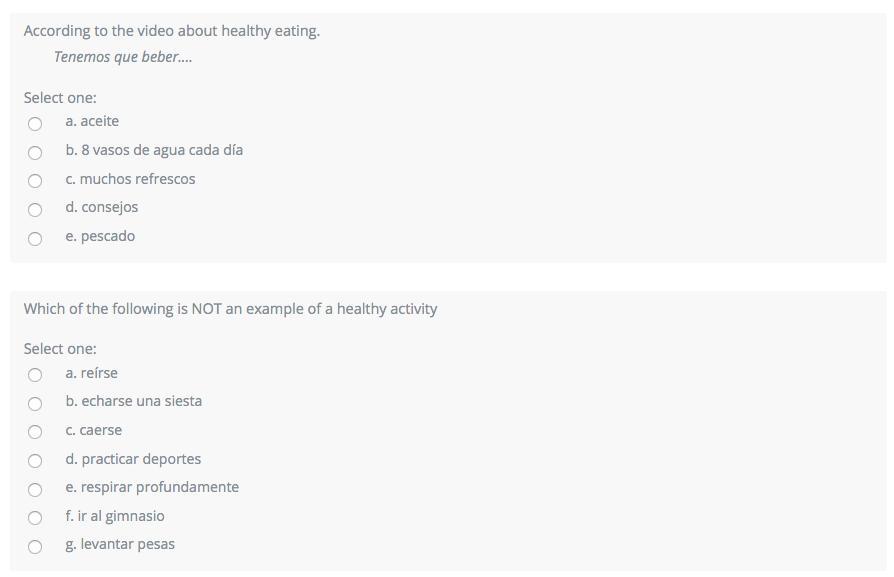Select radio button for 'a. aceite'
The height and width of the screenshot is (577, 894).
tap(35, 124)
